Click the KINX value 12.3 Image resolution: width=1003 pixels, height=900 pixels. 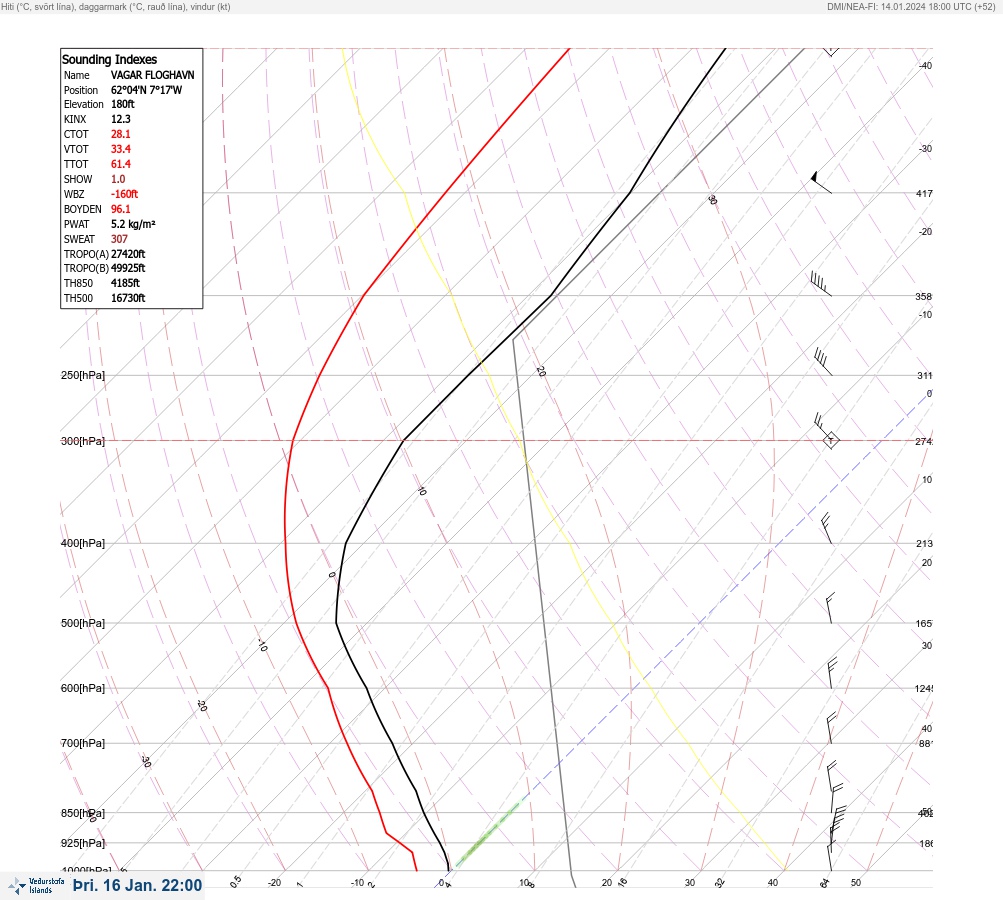point(120,119)
